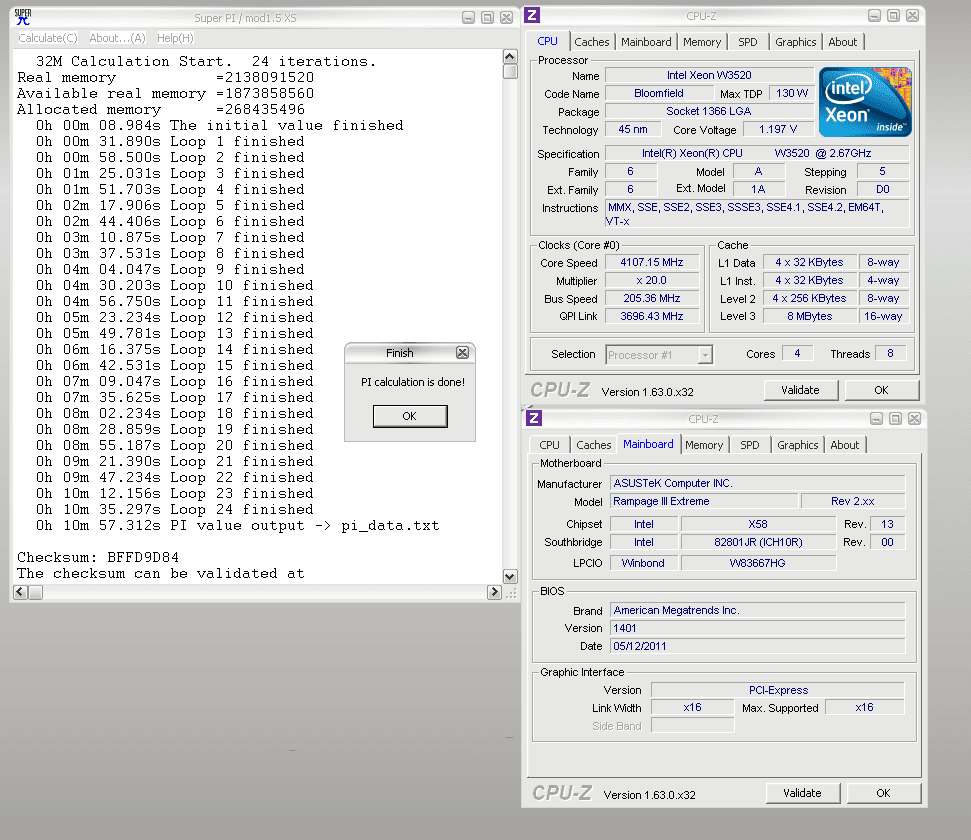Screen dimensions: 971x840
Task: Click OK in top CPU-Z window
Action: [x=881, y=390]
